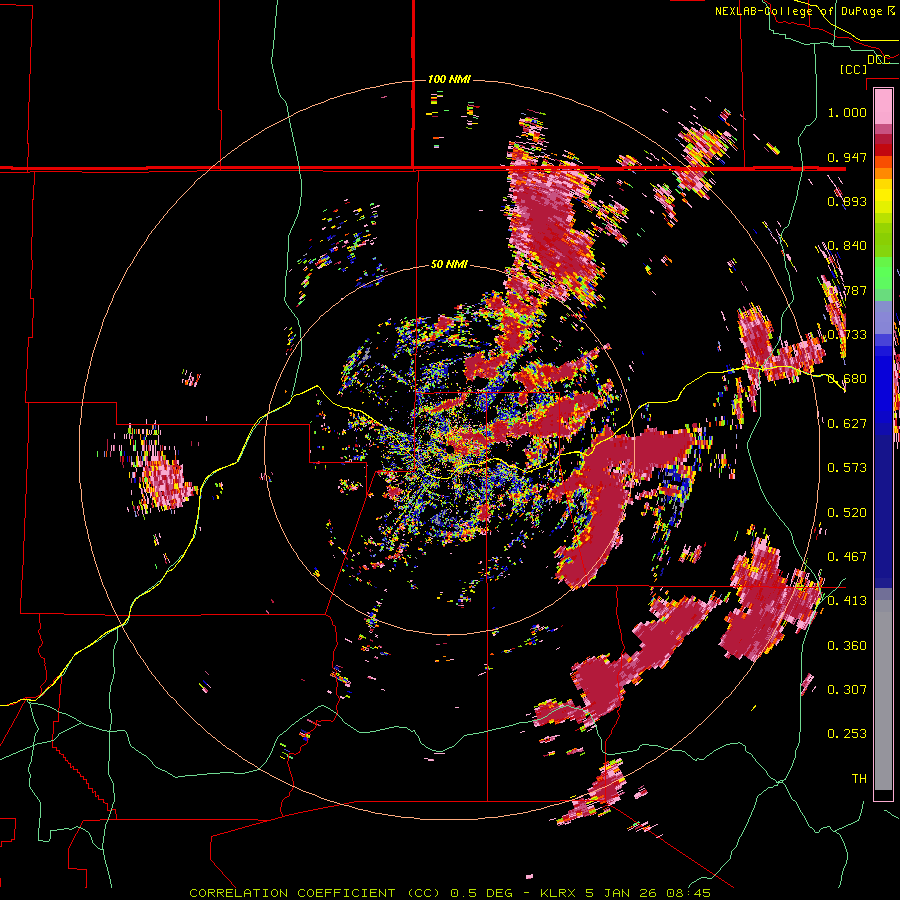Screen dimensions: 900x900
Task: Click the 0.467 scale value
Action: (x=847, y=557)
